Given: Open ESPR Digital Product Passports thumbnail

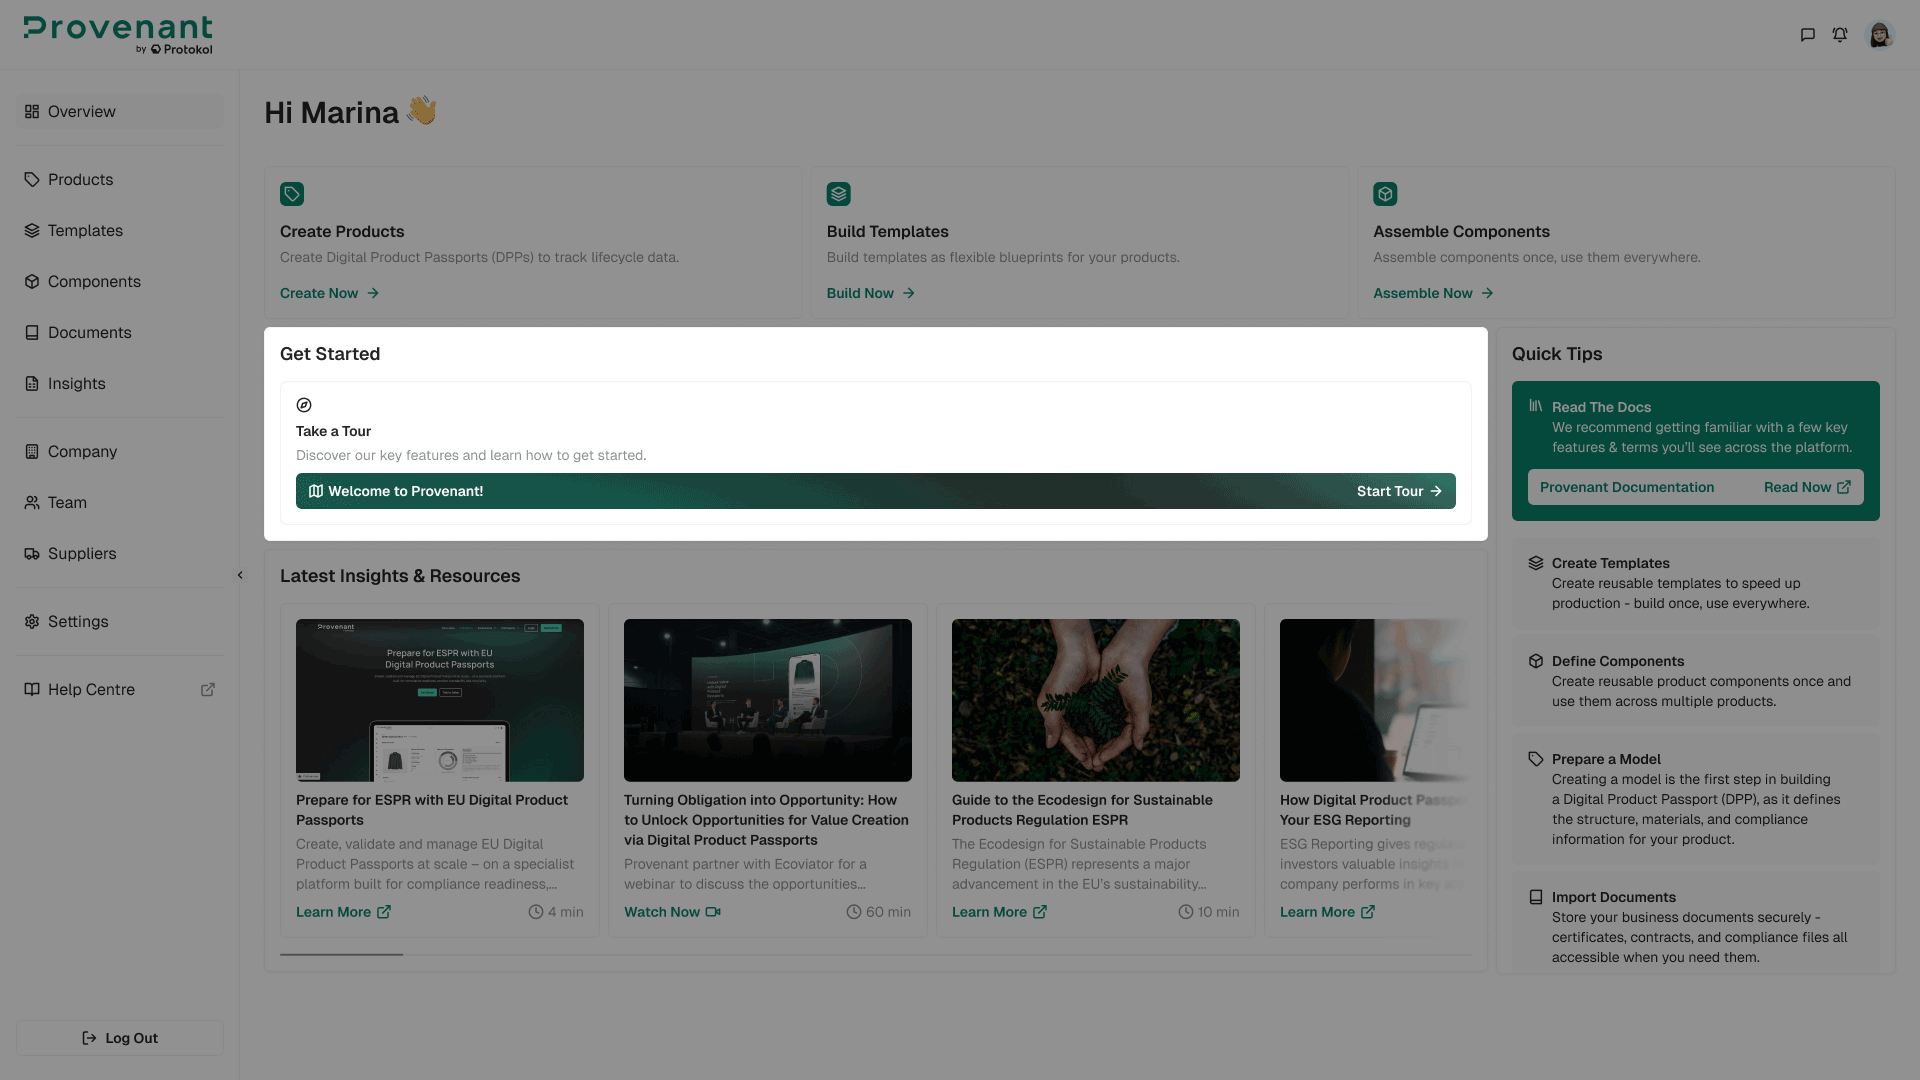Looking at the screenshot, I should pos(440,700).
